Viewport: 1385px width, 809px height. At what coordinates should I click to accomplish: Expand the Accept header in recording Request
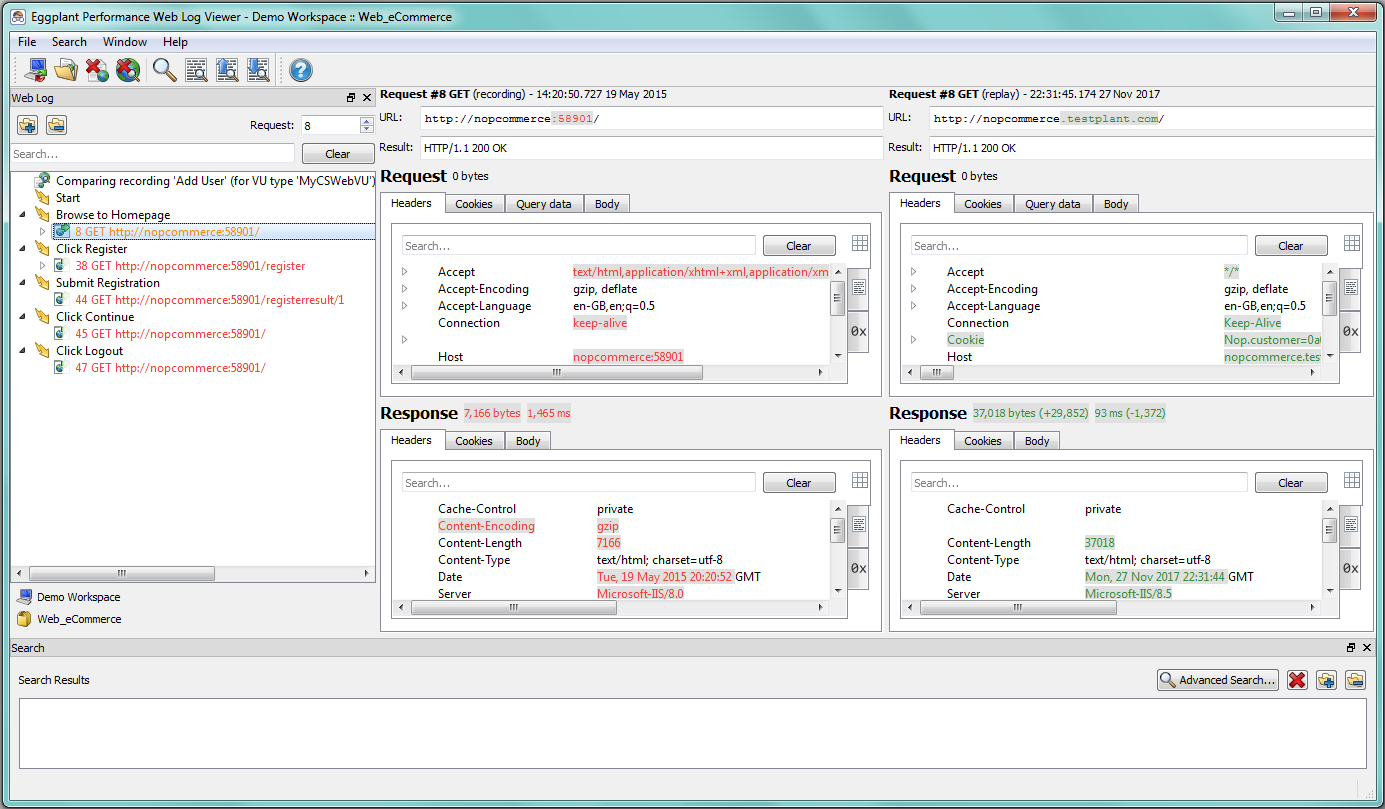(x=405, y=272)
